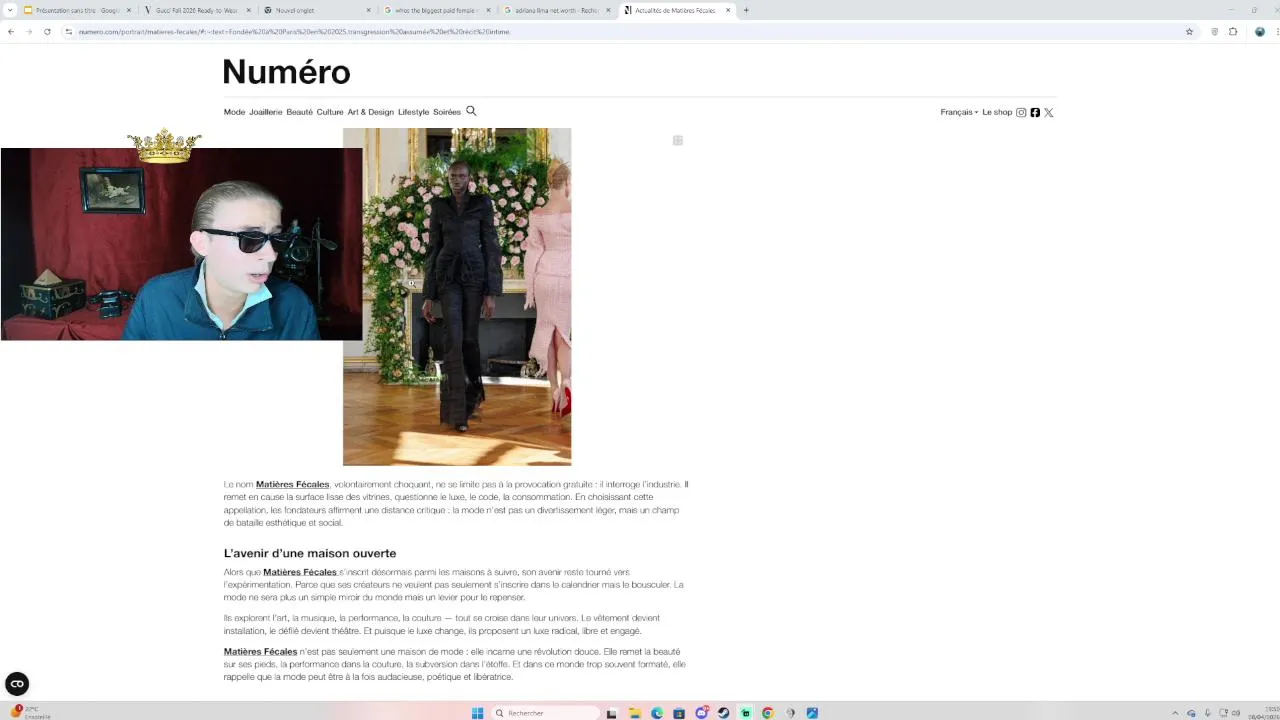Open the taskbar clock and date

1262,713
